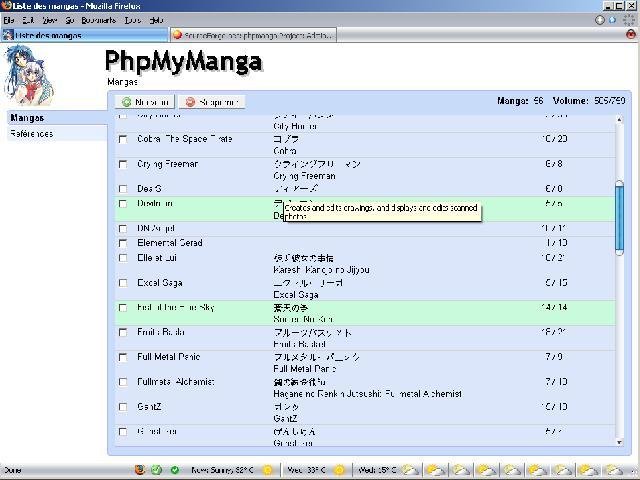Click the scroll-down arrow of the manga list

tap(619, 442)
